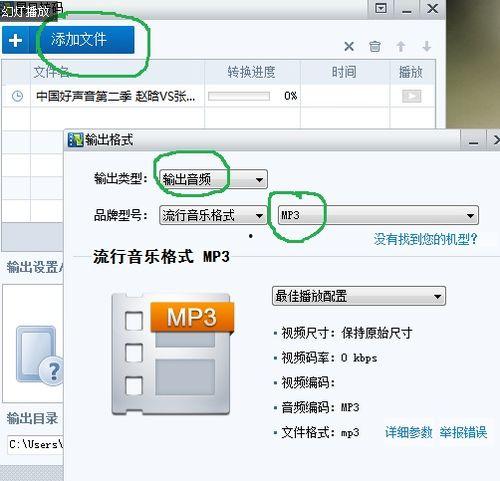This screenshot has width=500, height=481.
Task: Open the 输出类型 dropdown showing 输出音频
Action: [x=213, y=179]
